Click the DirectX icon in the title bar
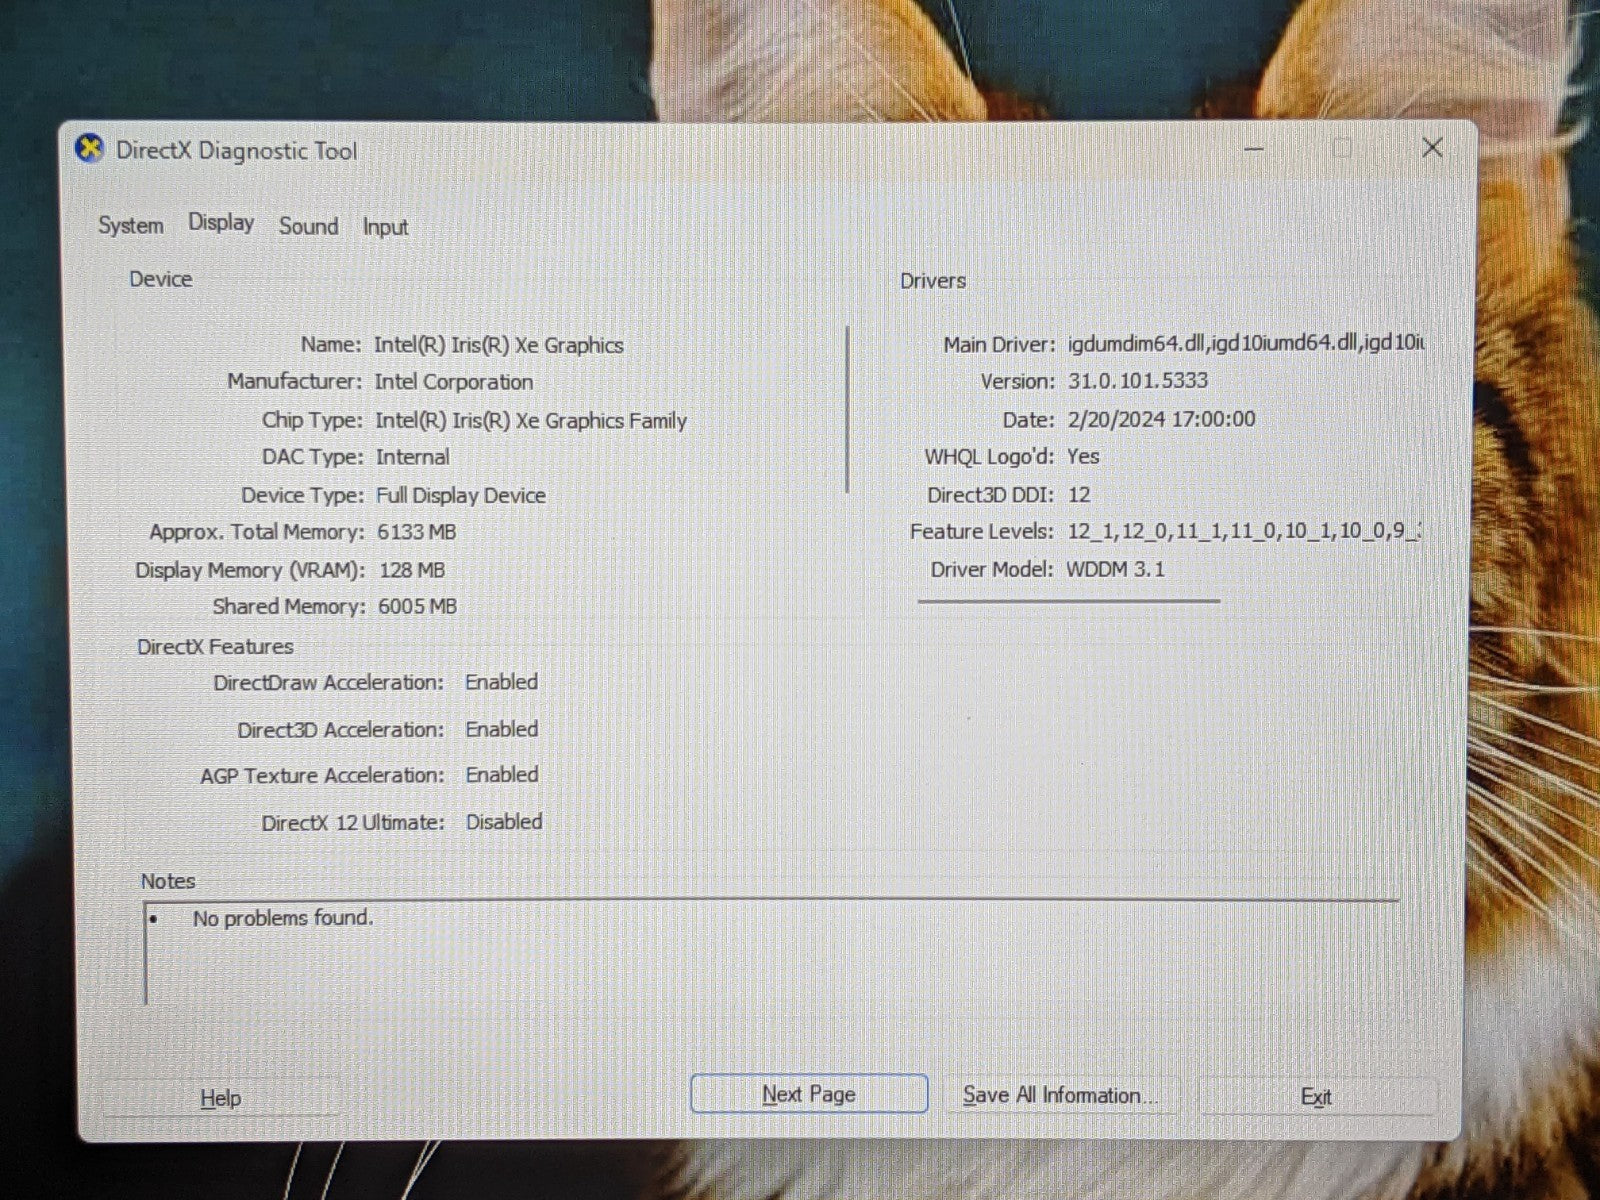Screen dimensions: 1600x1200 click(x=90, y=150)
